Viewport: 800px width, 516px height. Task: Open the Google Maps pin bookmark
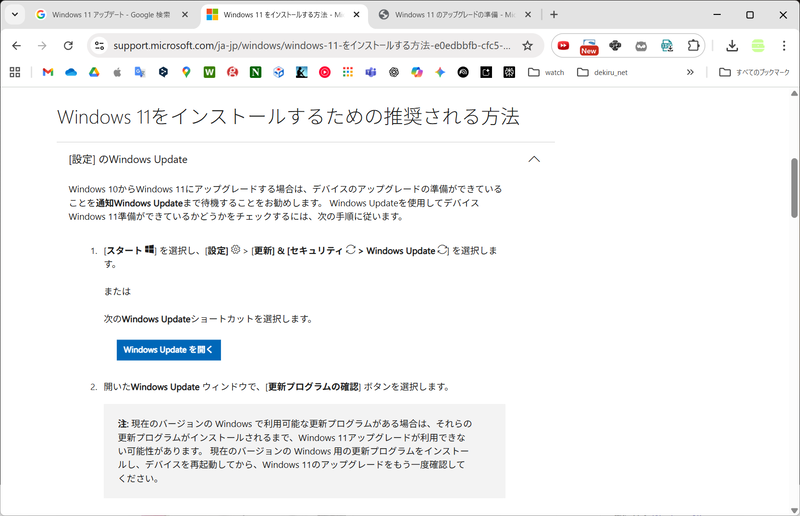(x=186, y=72)
